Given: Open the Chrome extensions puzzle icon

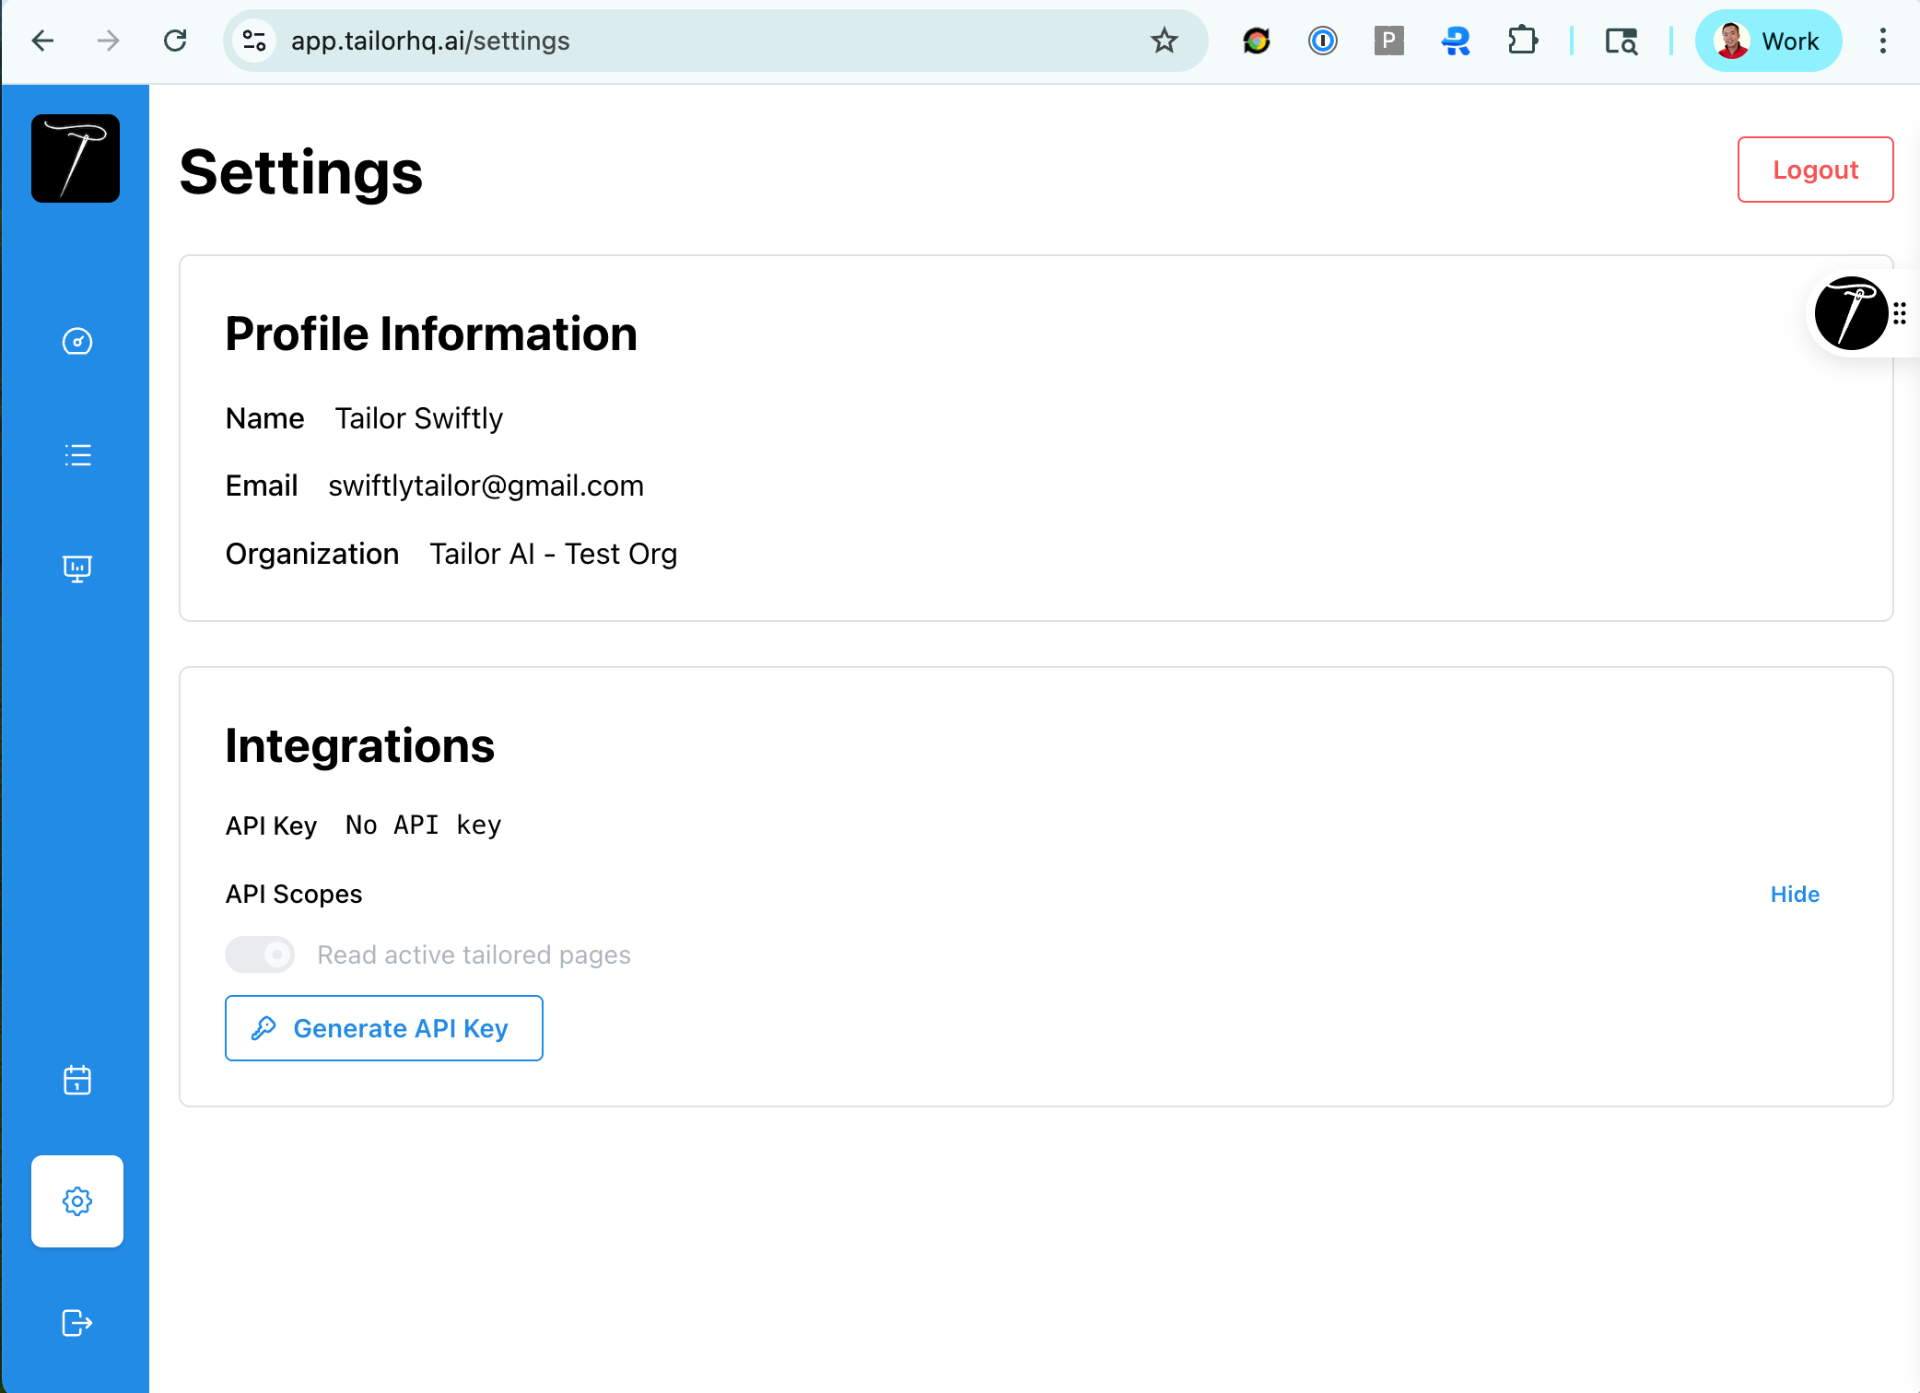Looking at the screenshot, I should (x=1522, y=41).
